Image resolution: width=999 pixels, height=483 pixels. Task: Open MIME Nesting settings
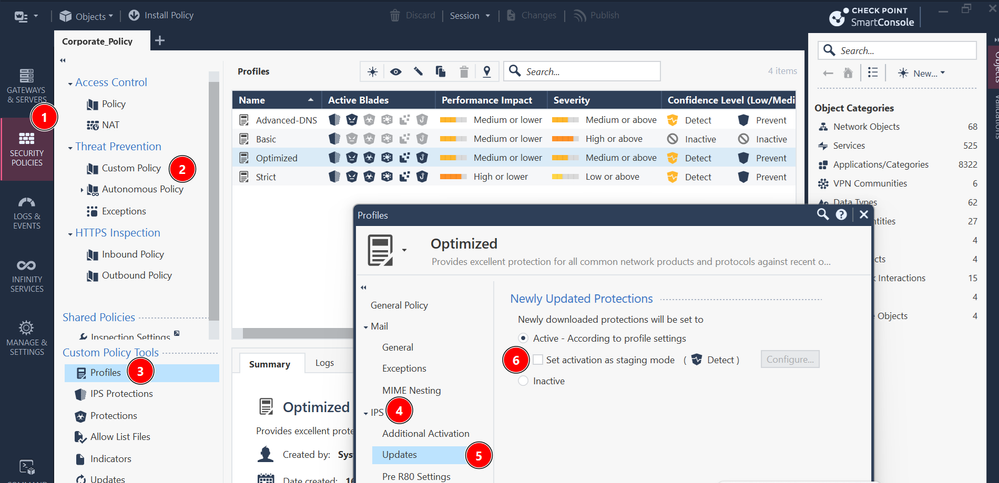pyautogui.click(x=411, y=390)
